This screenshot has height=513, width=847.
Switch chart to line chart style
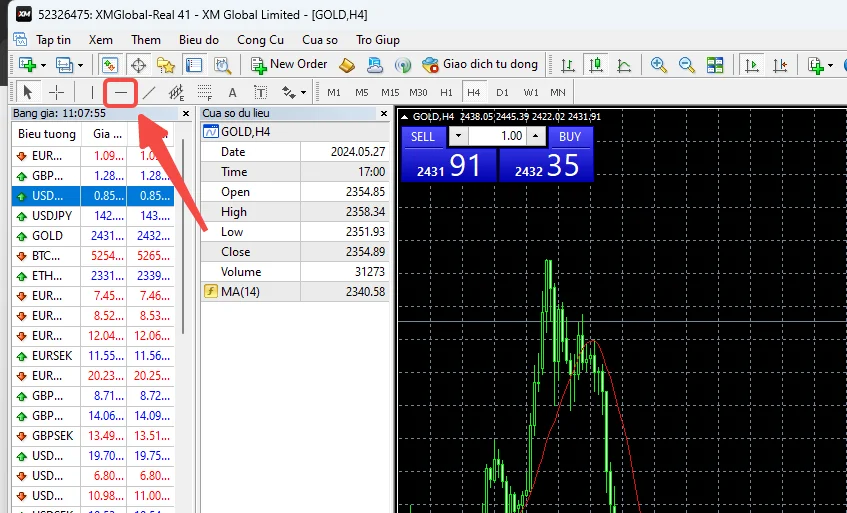pos(624,65)
